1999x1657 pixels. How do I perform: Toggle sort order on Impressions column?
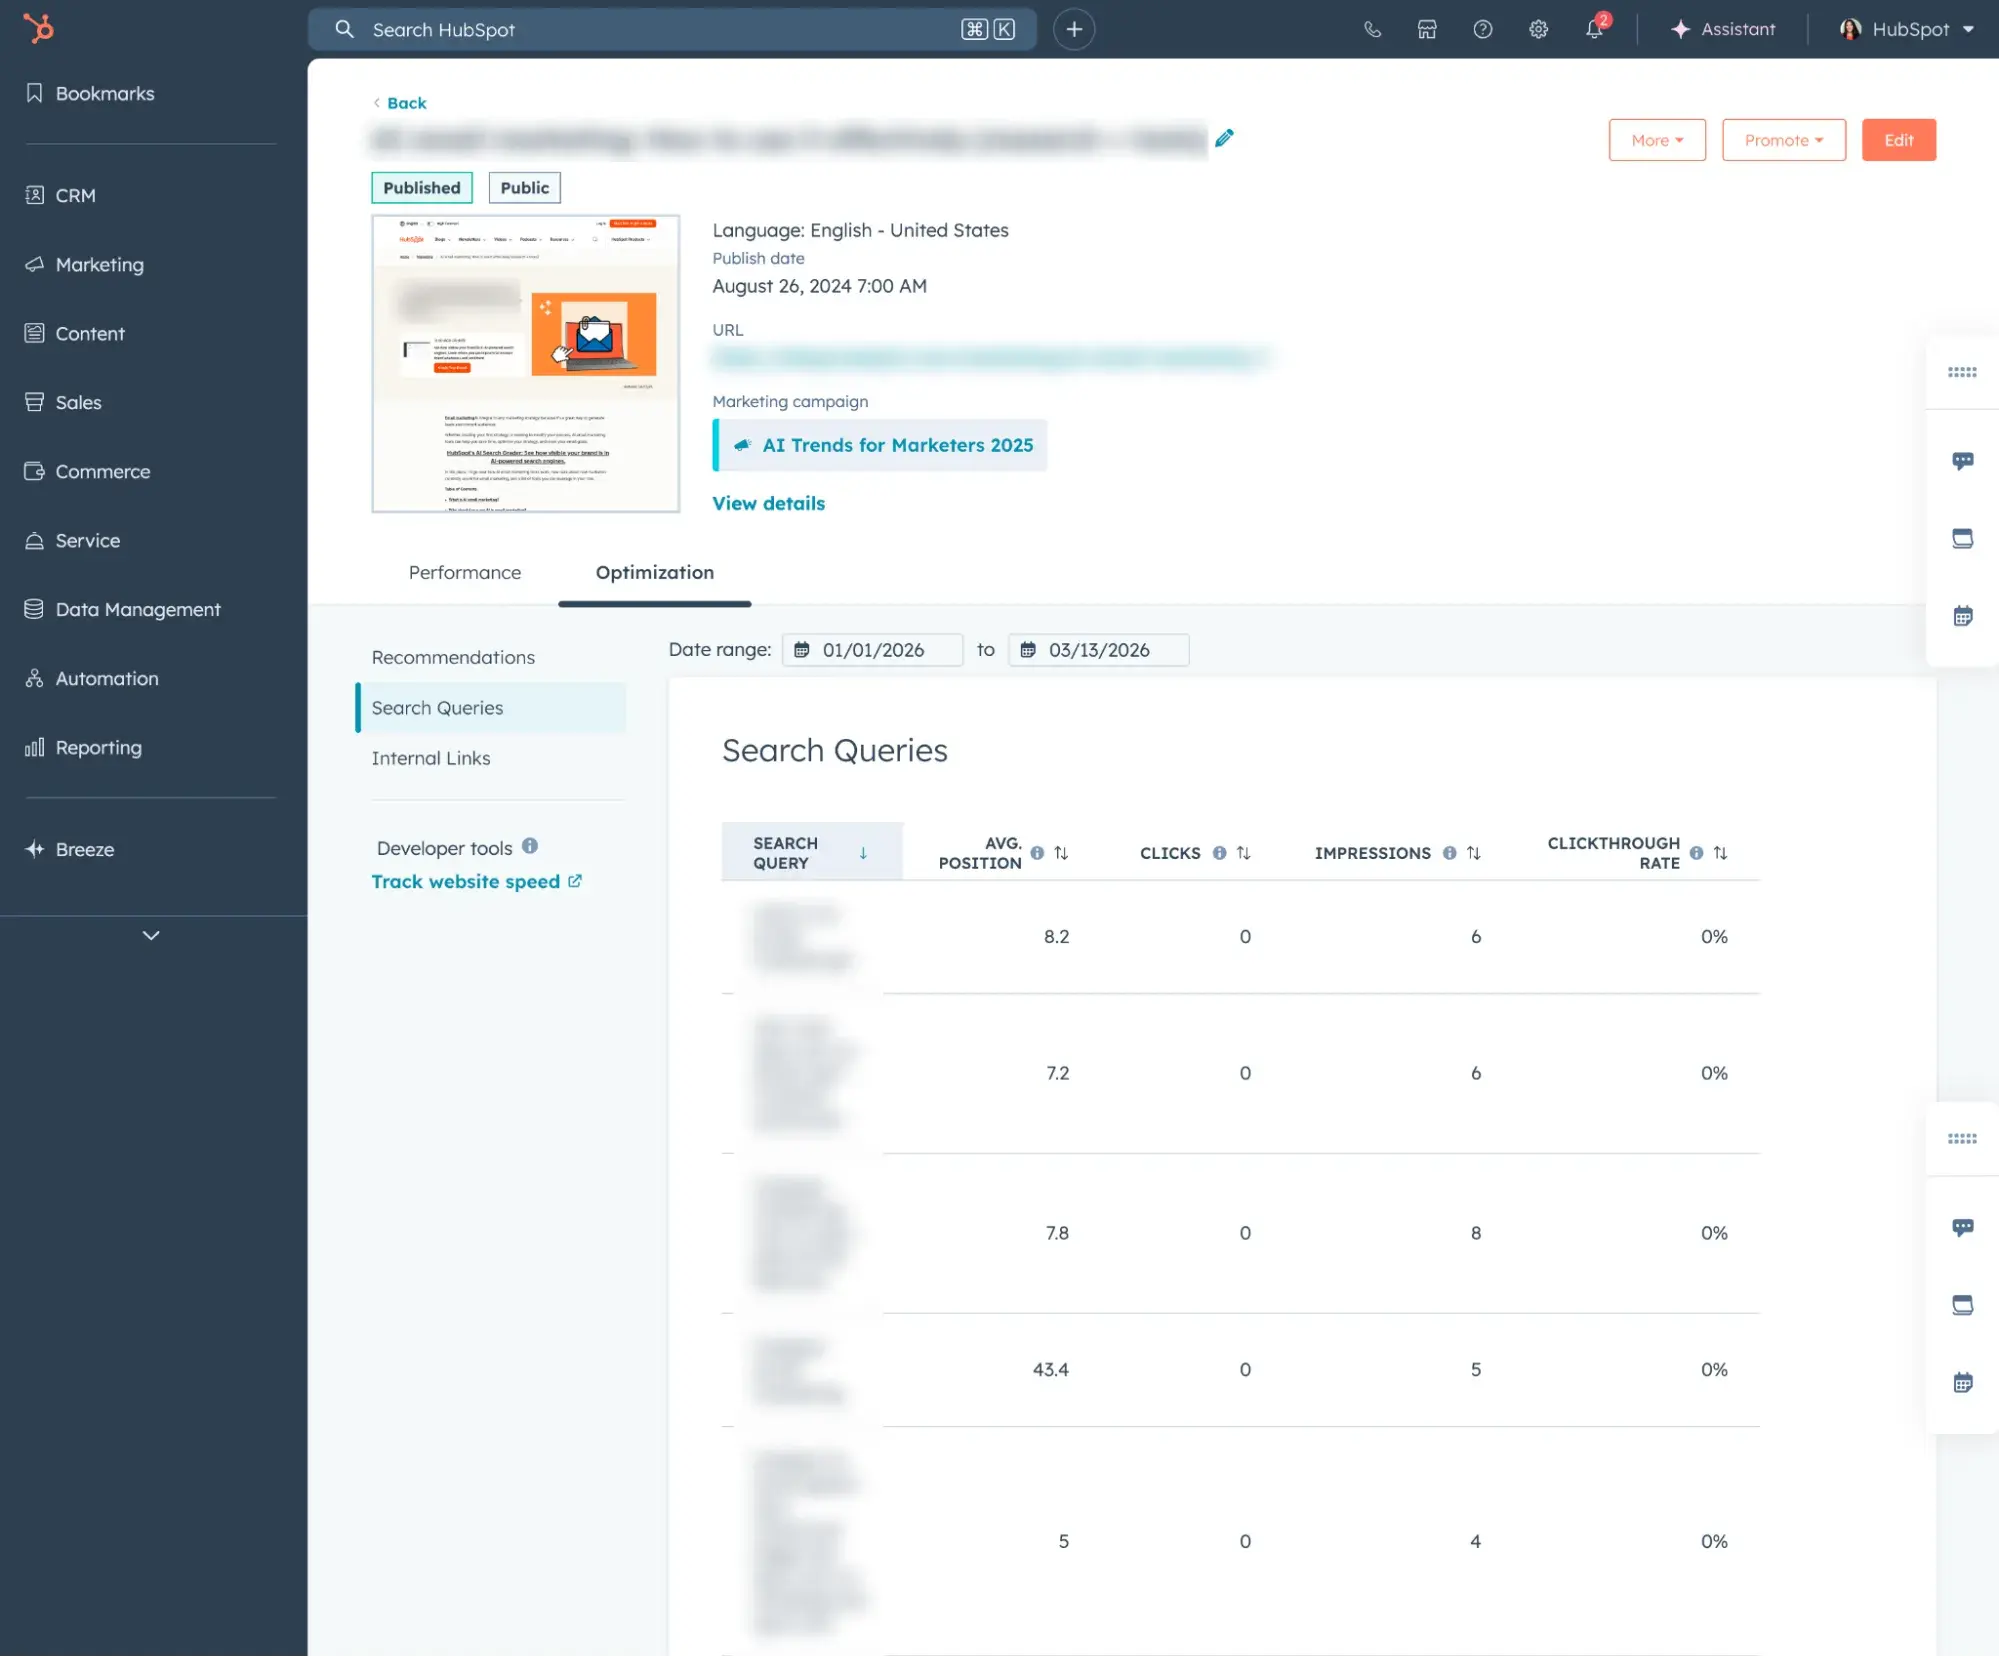tap(1472, 853)
